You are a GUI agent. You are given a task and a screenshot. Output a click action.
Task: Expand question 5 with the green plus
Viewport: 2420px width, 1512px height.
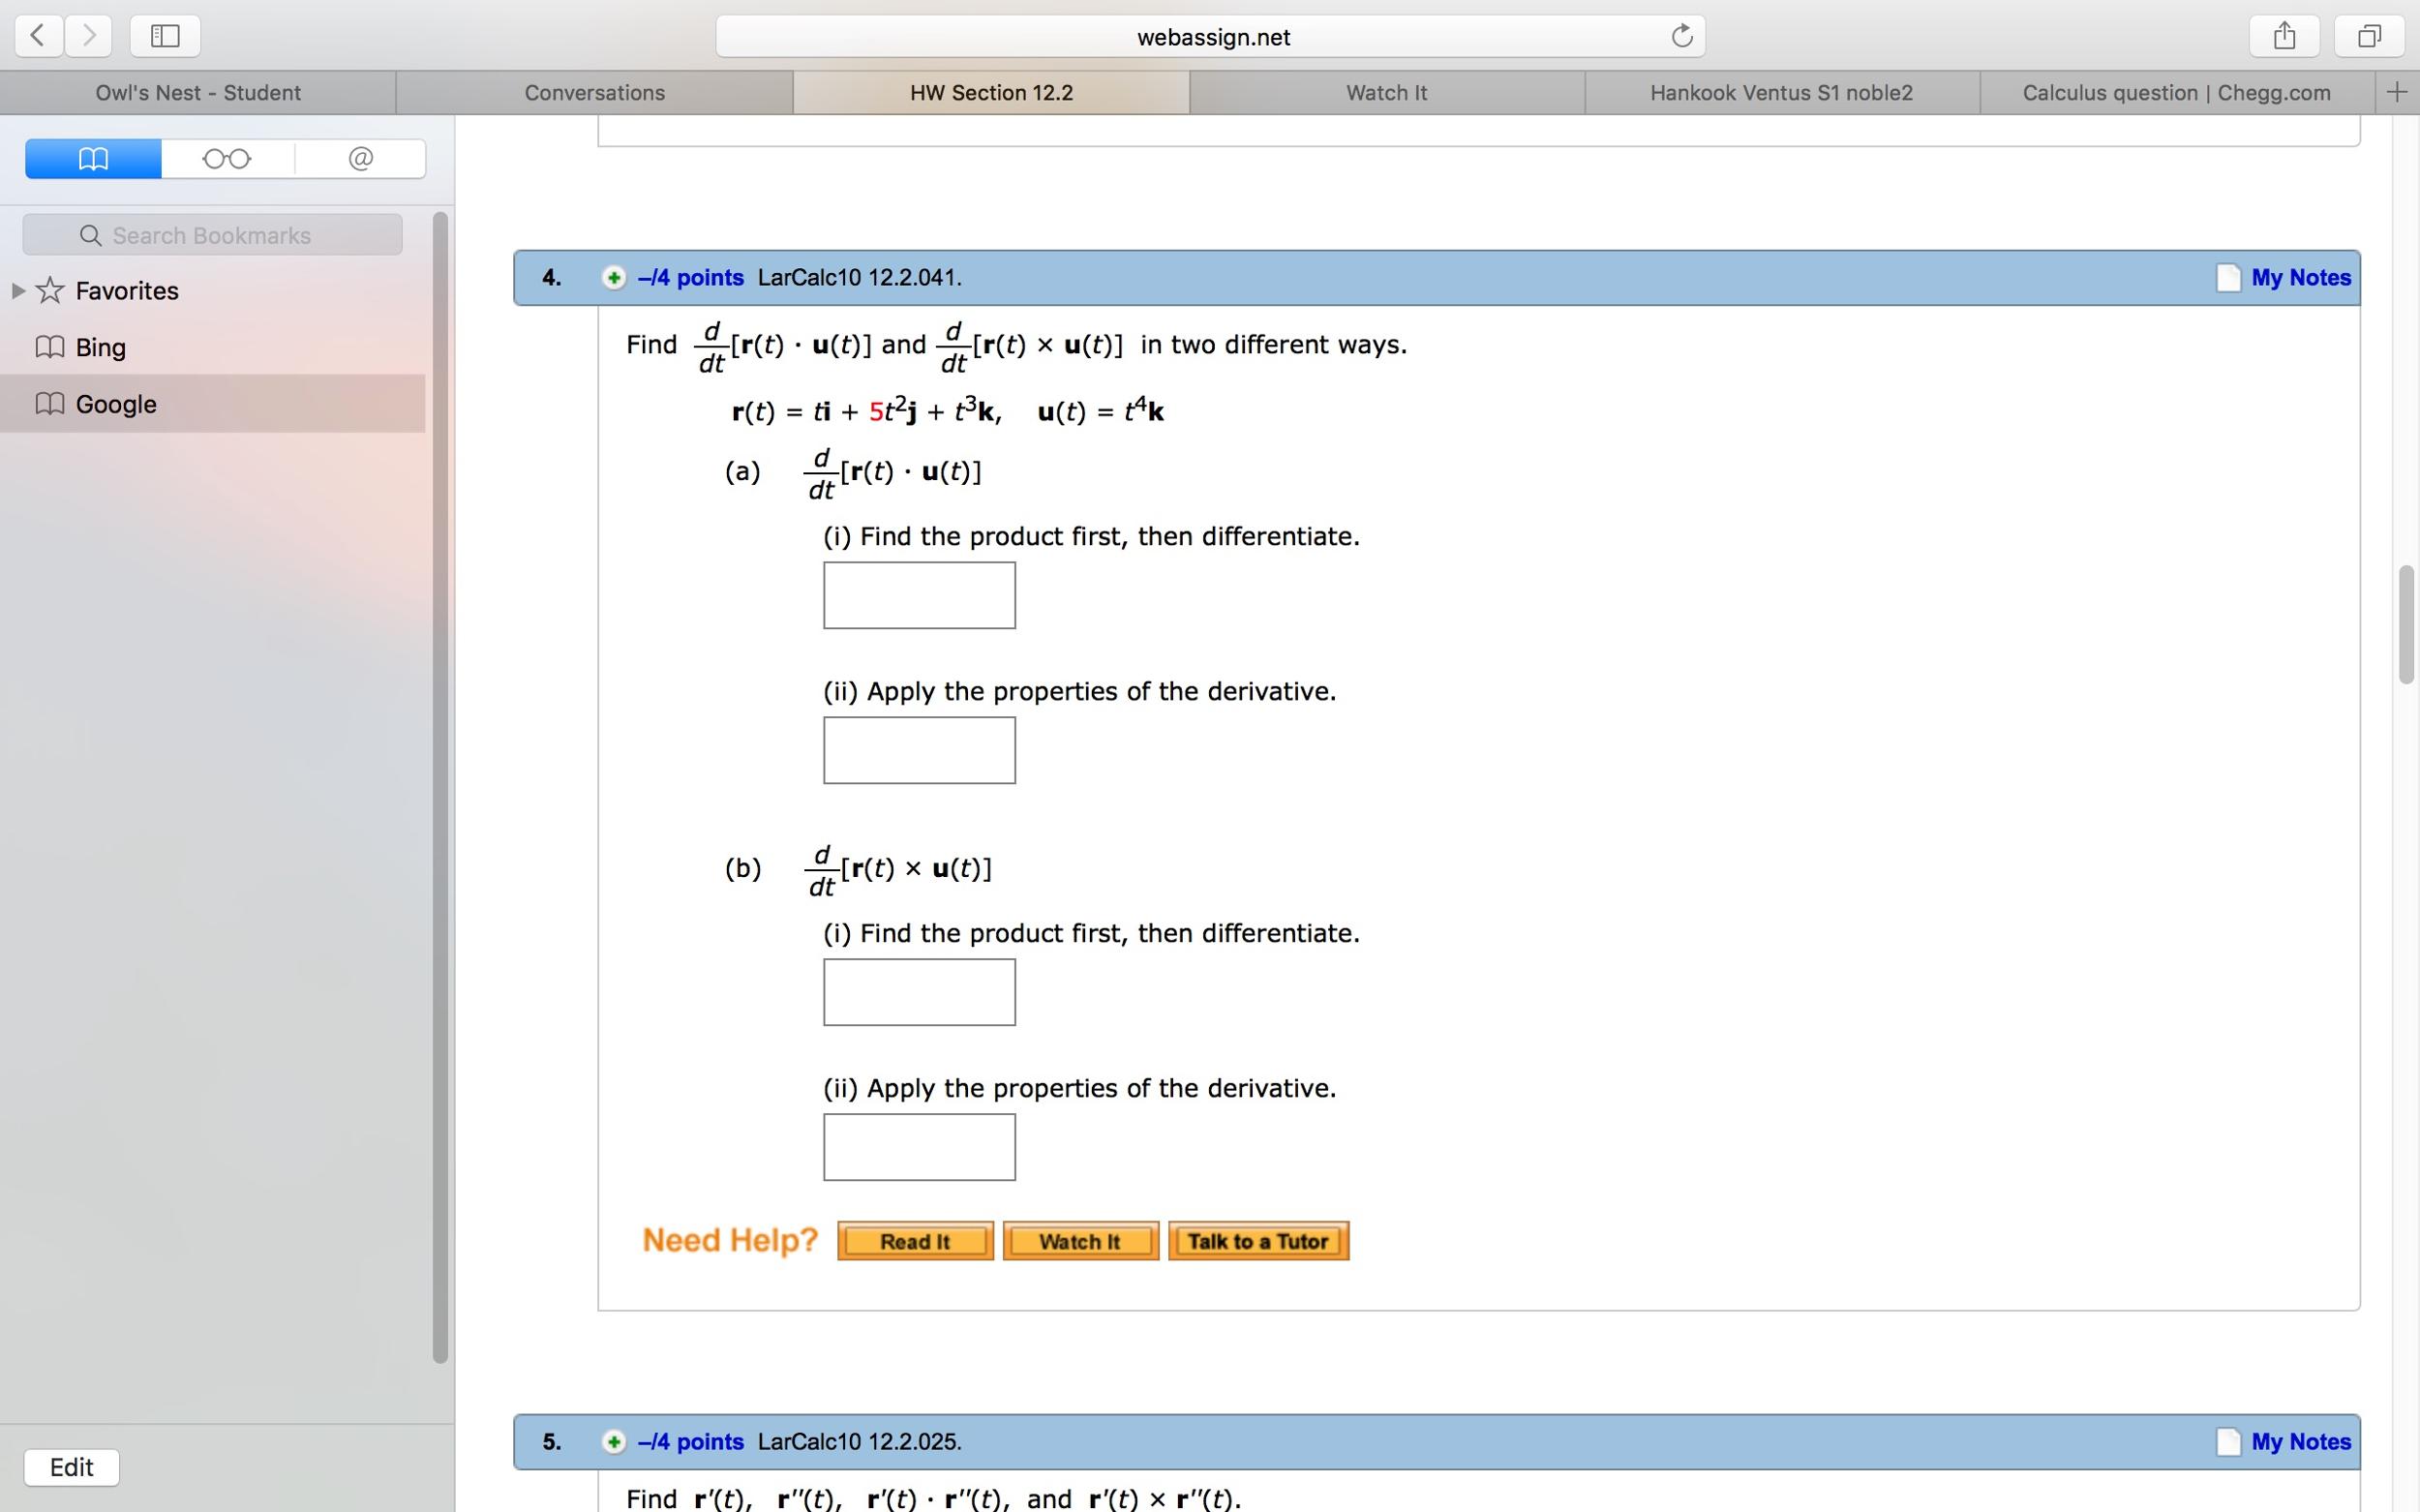(x=613, y=1441)
